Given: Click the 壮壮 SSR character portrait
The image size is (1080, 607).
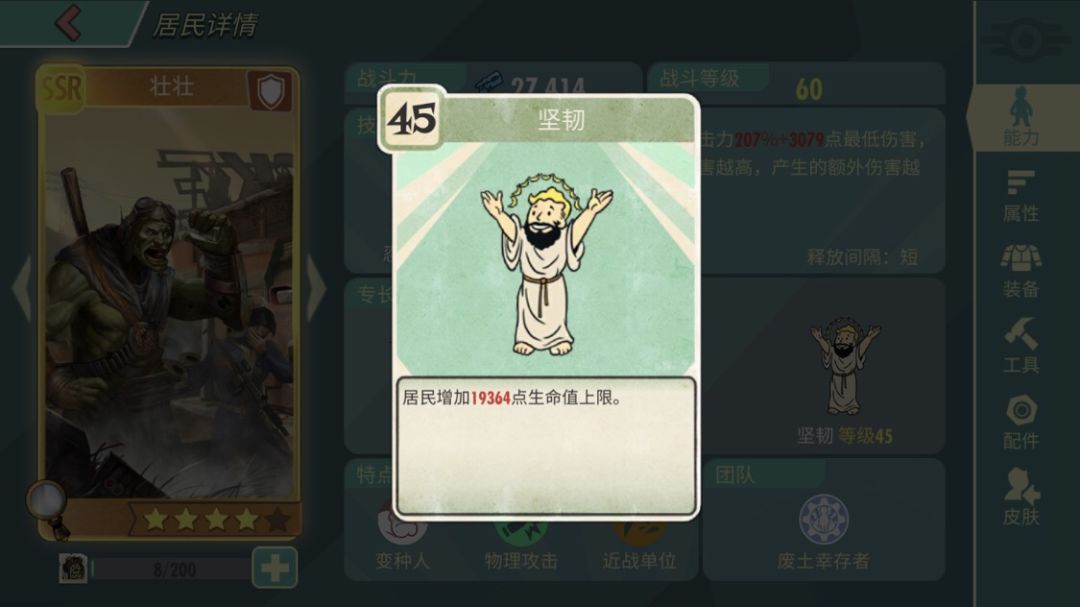Looking at the screenshot, I should 169,303.
